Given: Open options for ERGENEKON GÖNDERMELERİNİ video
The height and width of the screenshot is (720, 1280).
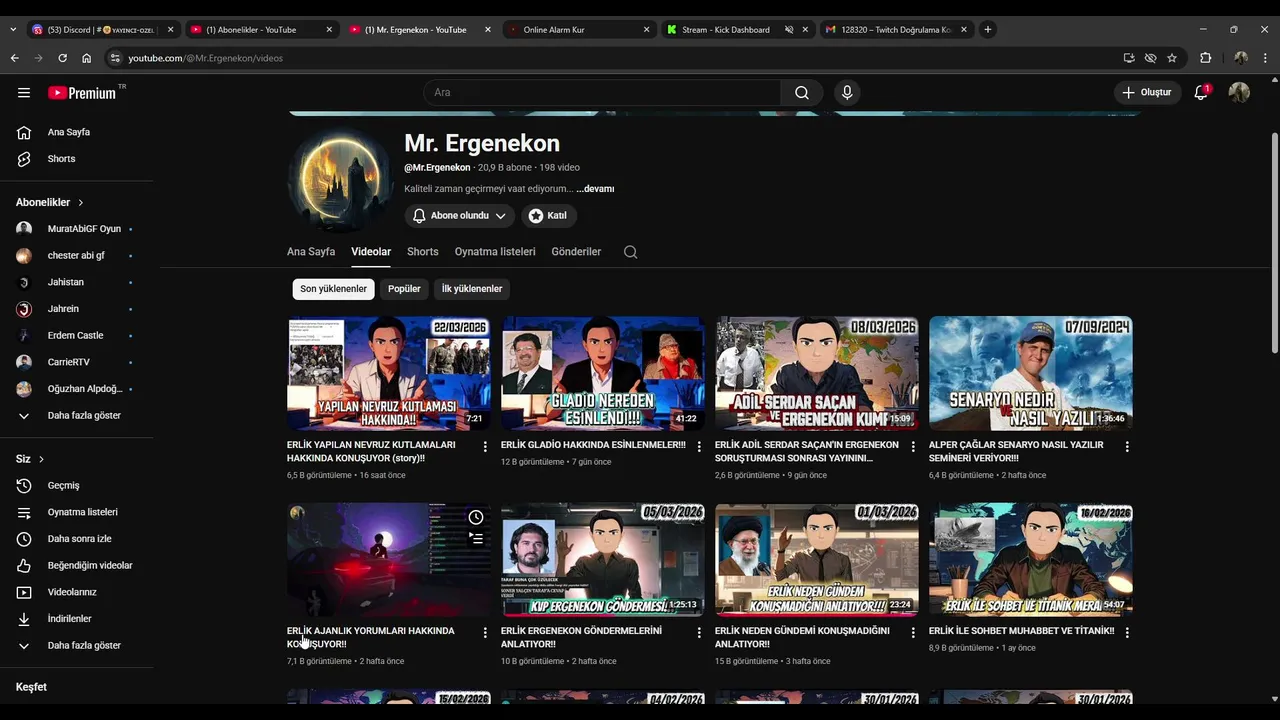Looking at the screenshot, I should tap(699, 633).
